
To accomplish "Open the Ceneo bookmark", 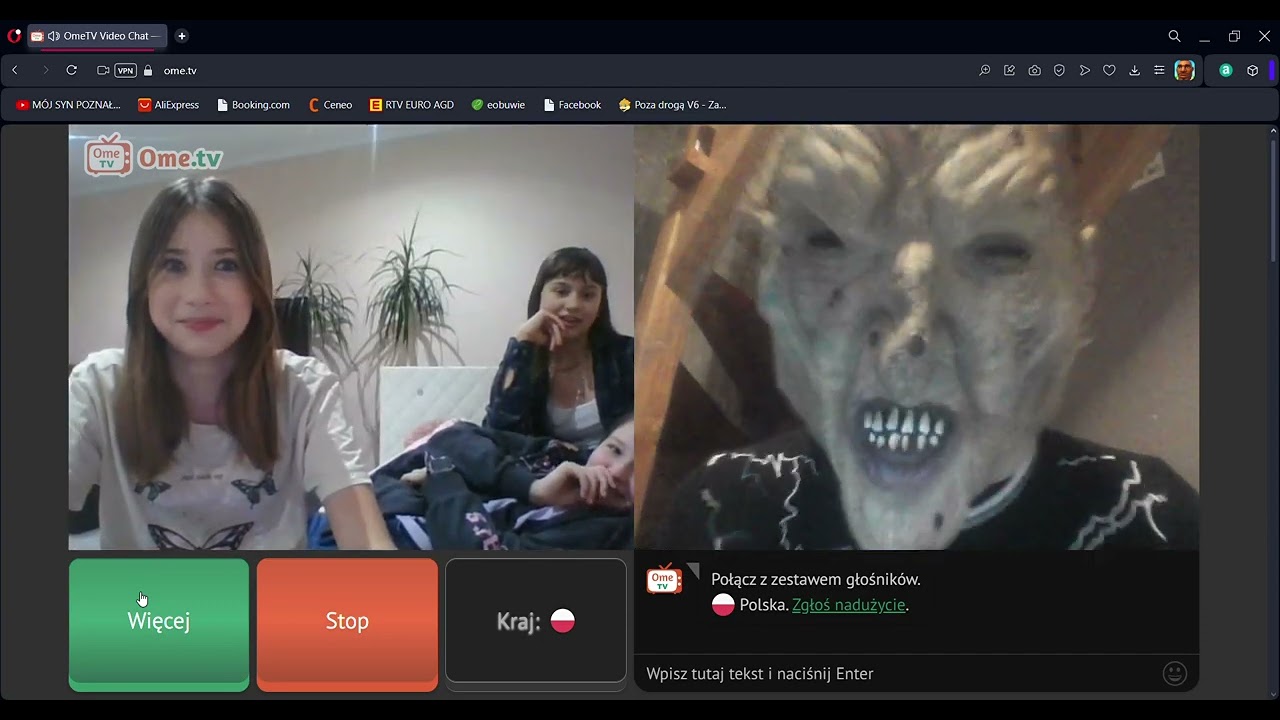I will 330,105.
